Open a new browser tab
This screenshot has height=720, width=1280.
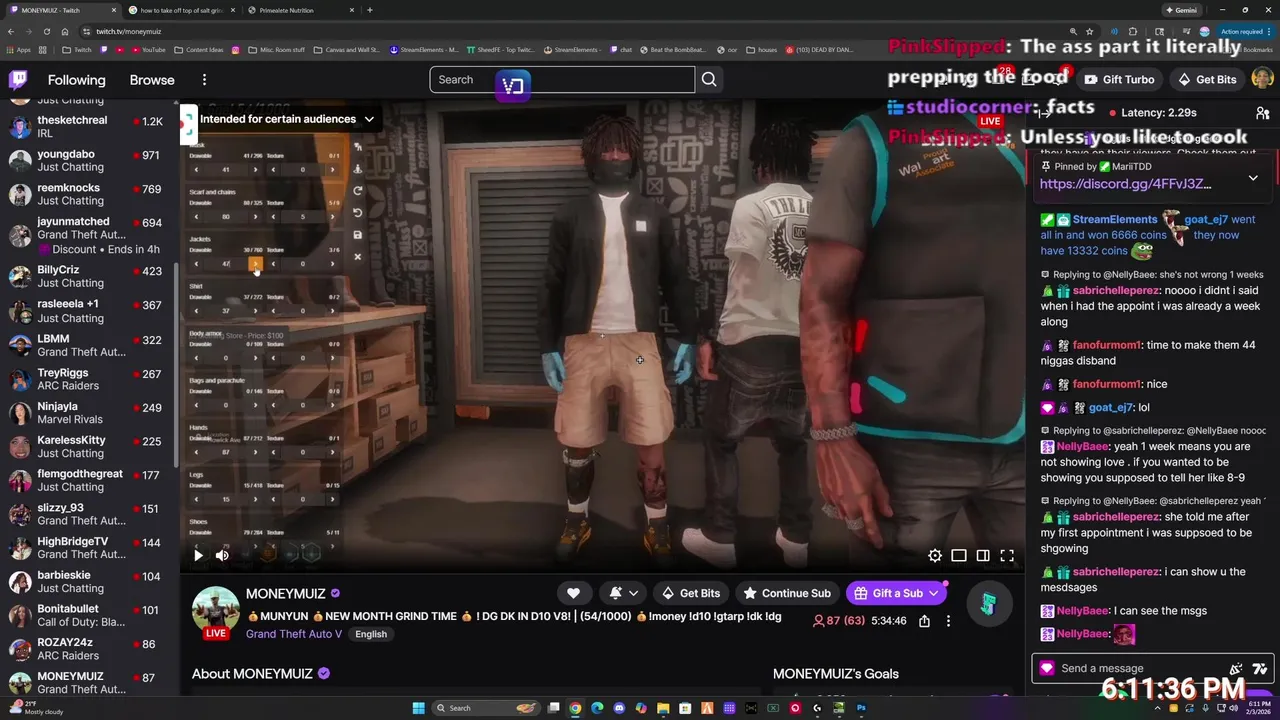pos(370,10)
